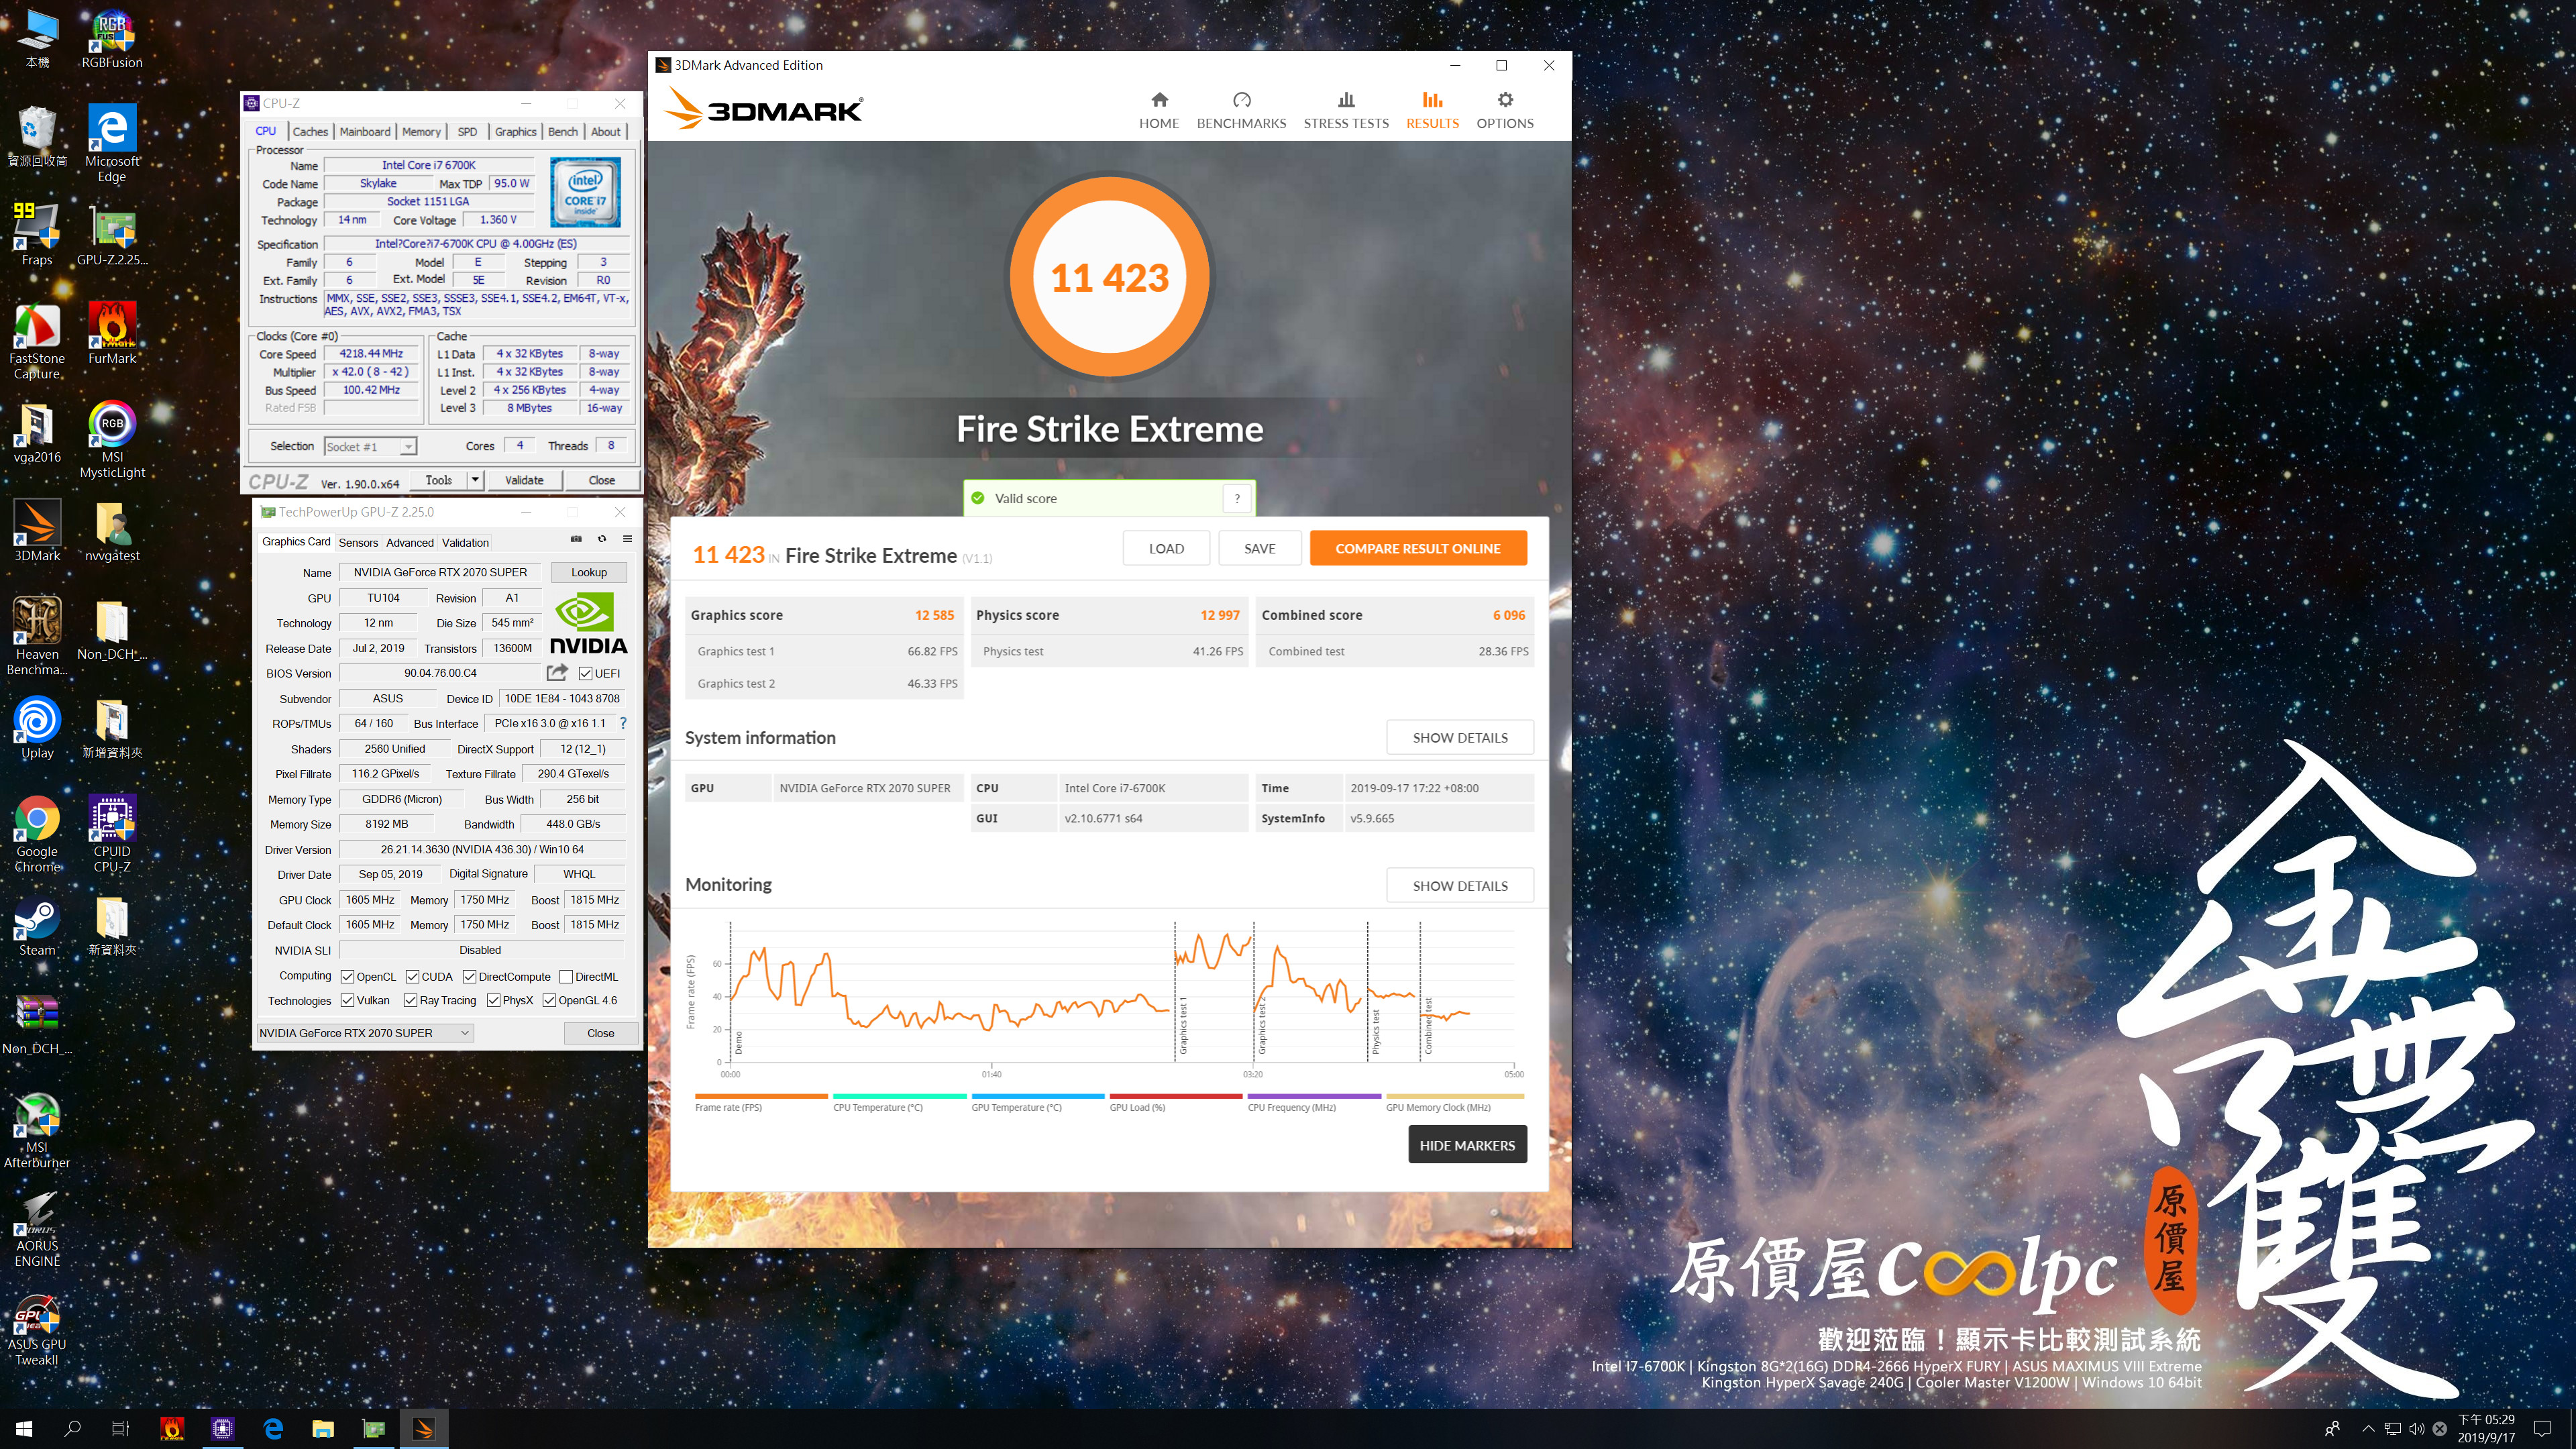Click HIDE MARKERS on monitoring chart
This screenshot has width=2576, height=1449.
tap(1467, 1145)
